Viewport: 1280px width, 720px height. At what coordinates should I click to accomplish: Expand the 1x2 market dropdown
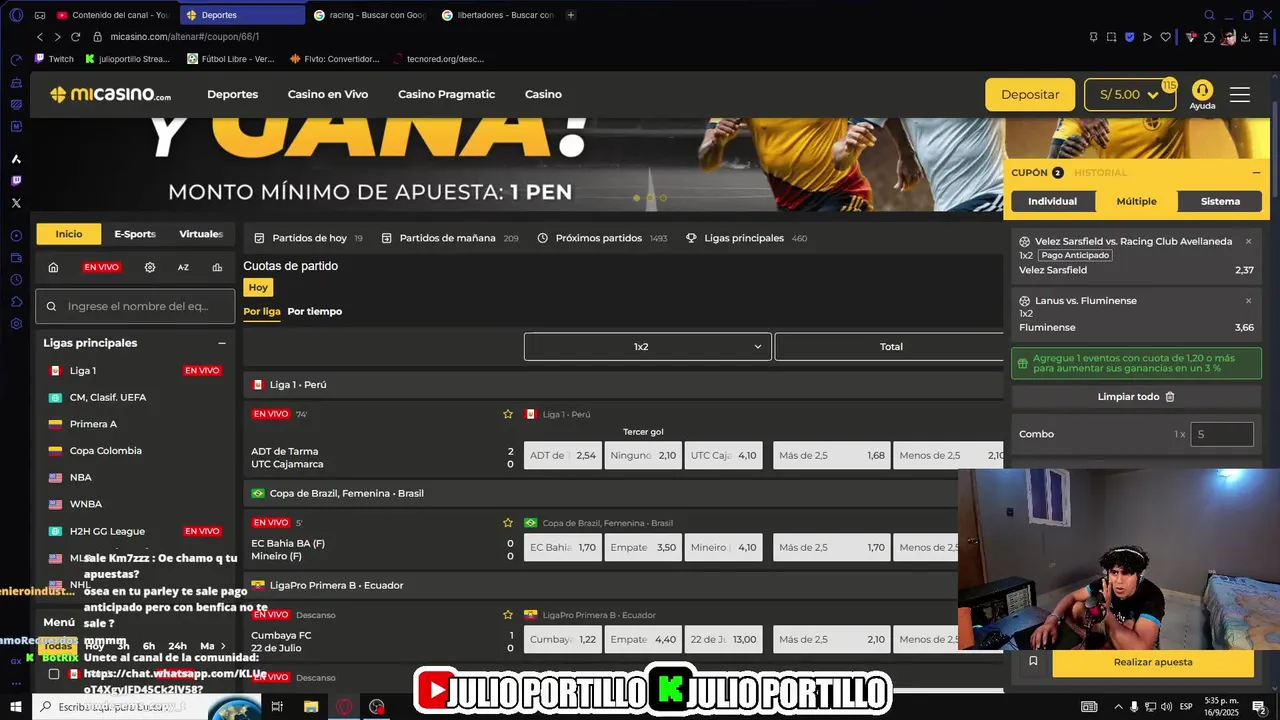click(648, 347)
